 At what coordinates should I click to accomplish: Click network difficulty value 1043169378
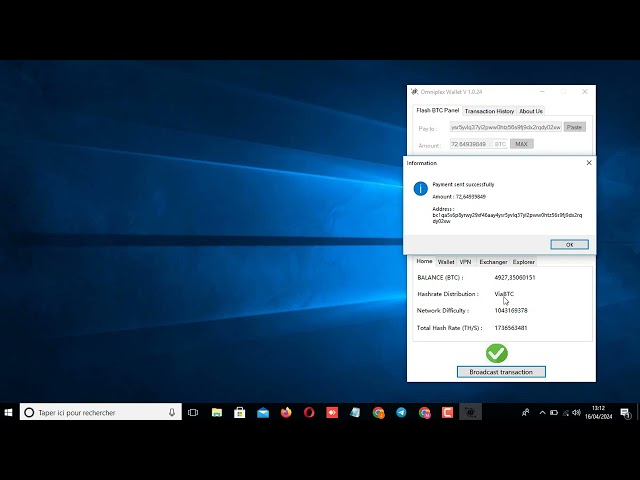(x=511, y=311)
